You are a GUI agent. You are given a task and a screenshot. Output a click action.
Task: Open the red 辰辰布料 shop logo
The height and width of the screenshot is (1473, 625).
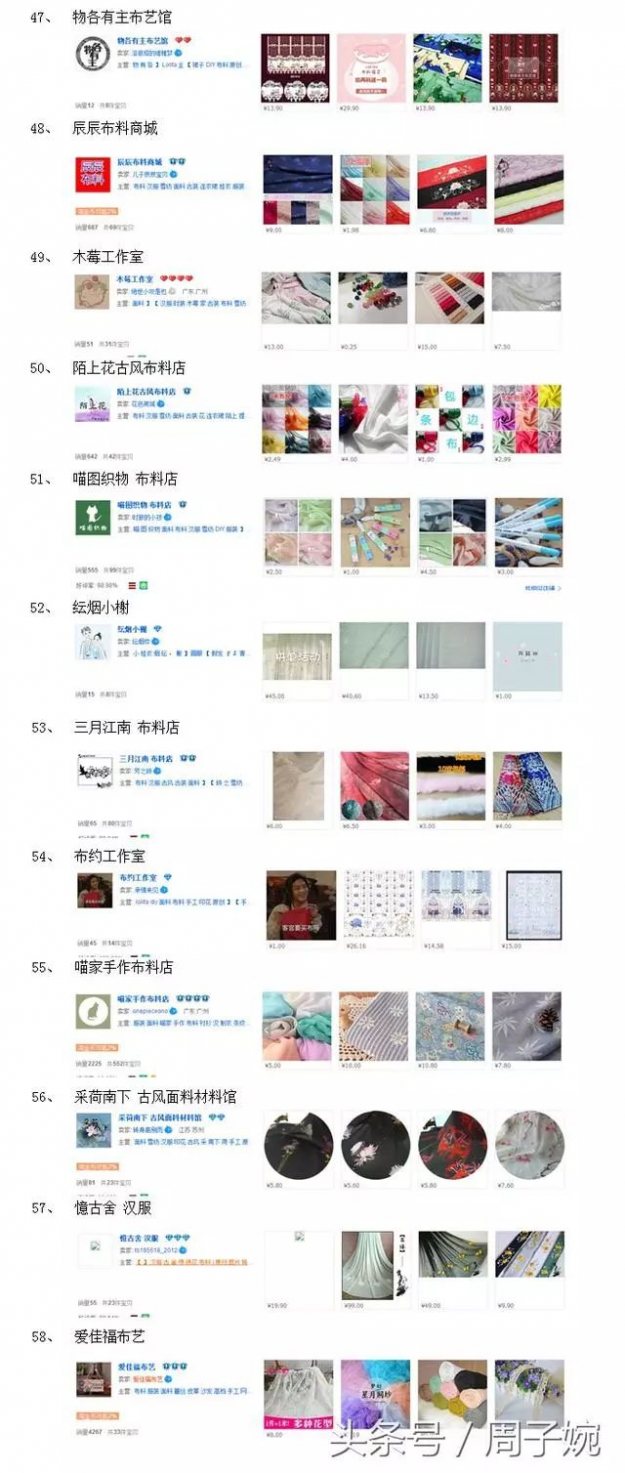pyautogui.click(x=93, y=172)
